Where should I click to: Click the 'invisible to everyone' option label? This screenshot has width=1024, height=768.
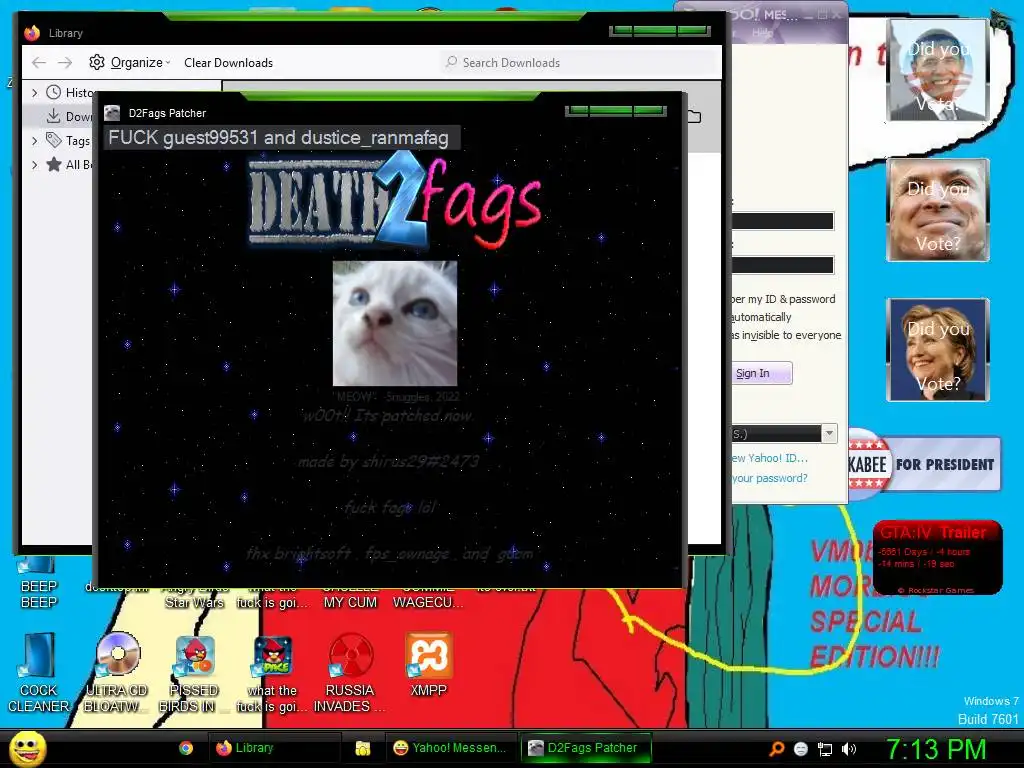[786, 335]
